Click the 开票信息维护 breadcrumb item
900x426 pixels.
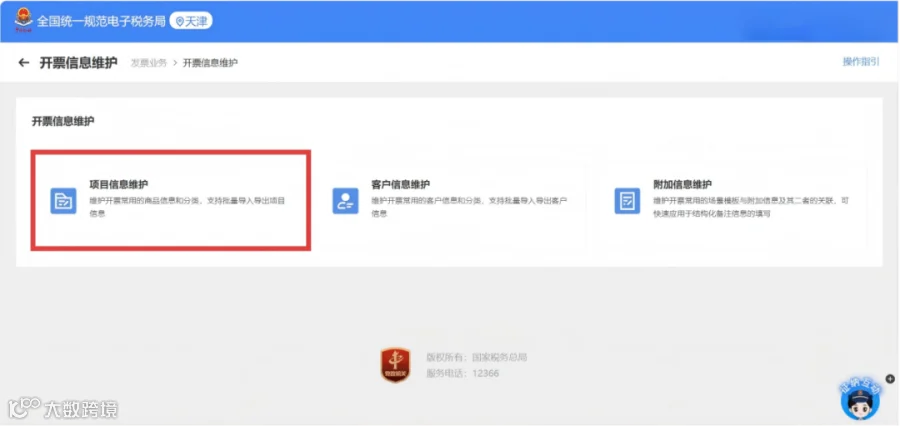coord(210,63)
